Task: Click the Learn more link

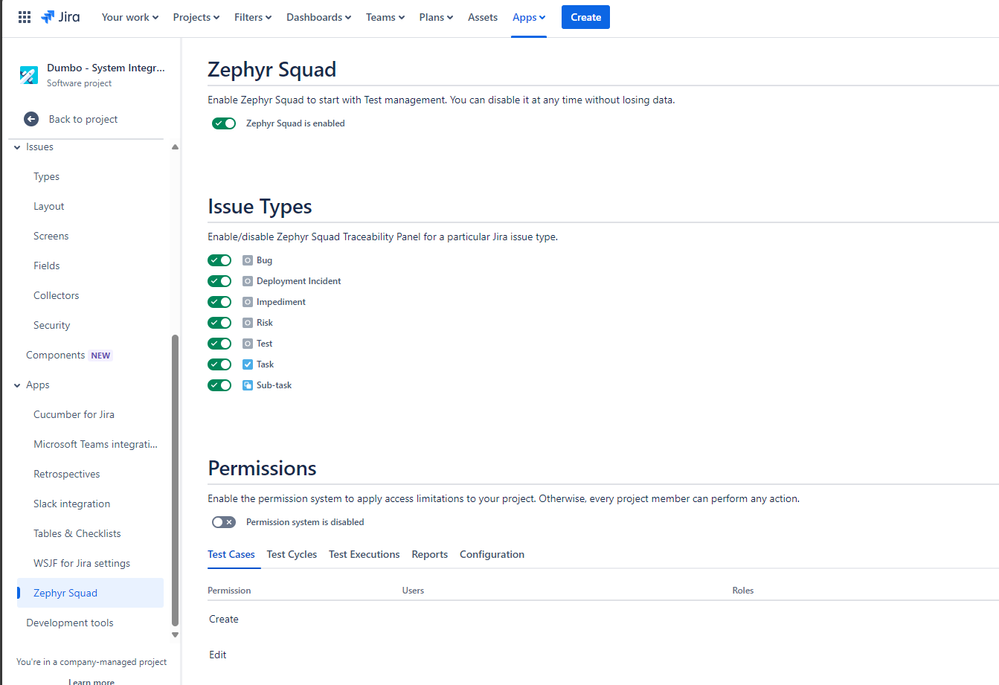Action: pyautogui.click(x=91, y=681)
